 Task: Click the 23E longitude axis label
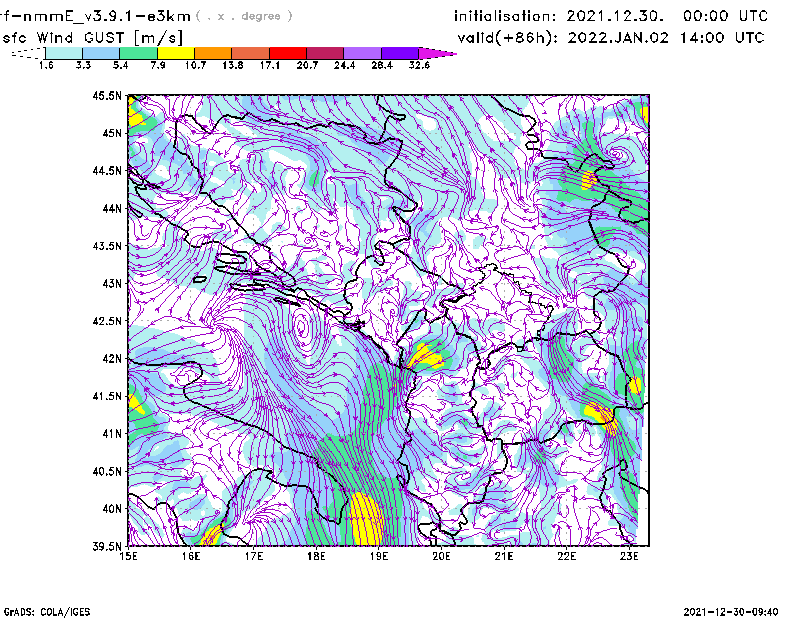[x=629, y=556]
